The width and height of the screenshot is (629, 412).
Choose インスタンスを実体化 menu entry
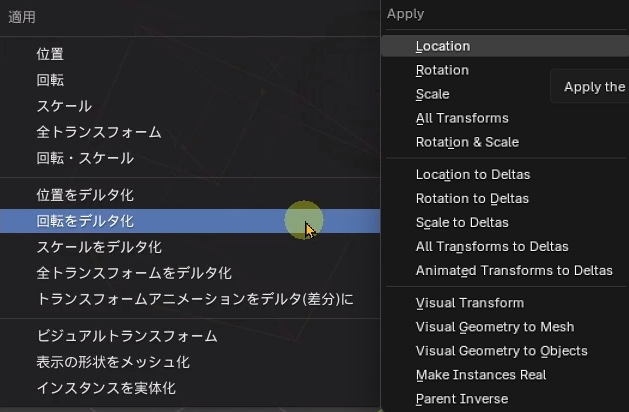coord(105,388)
